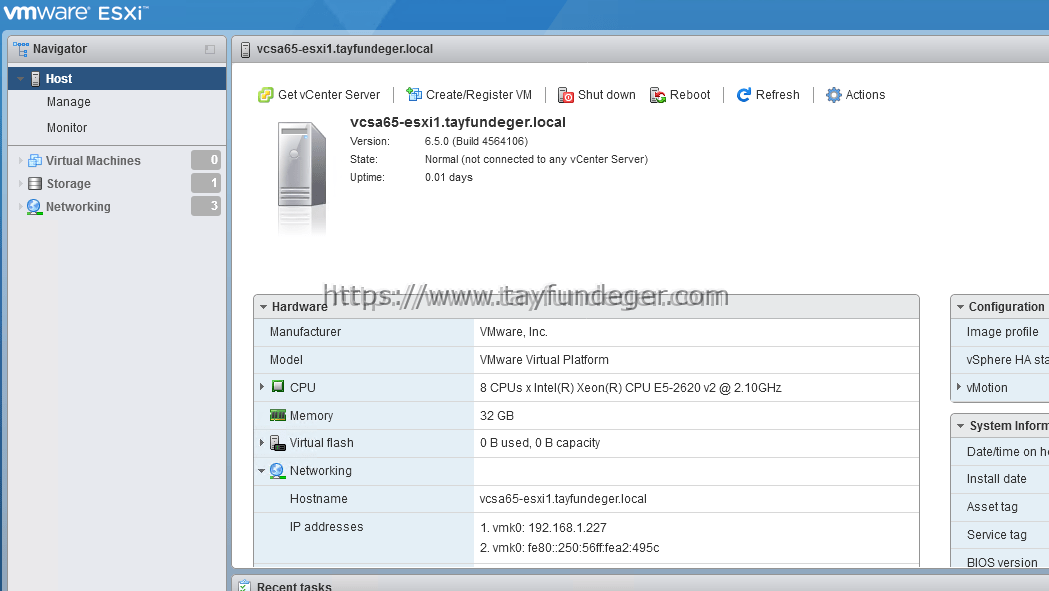1049x591 pixels.
Task: Click the Host server icon in Navigator
Action: click(35, 79)
